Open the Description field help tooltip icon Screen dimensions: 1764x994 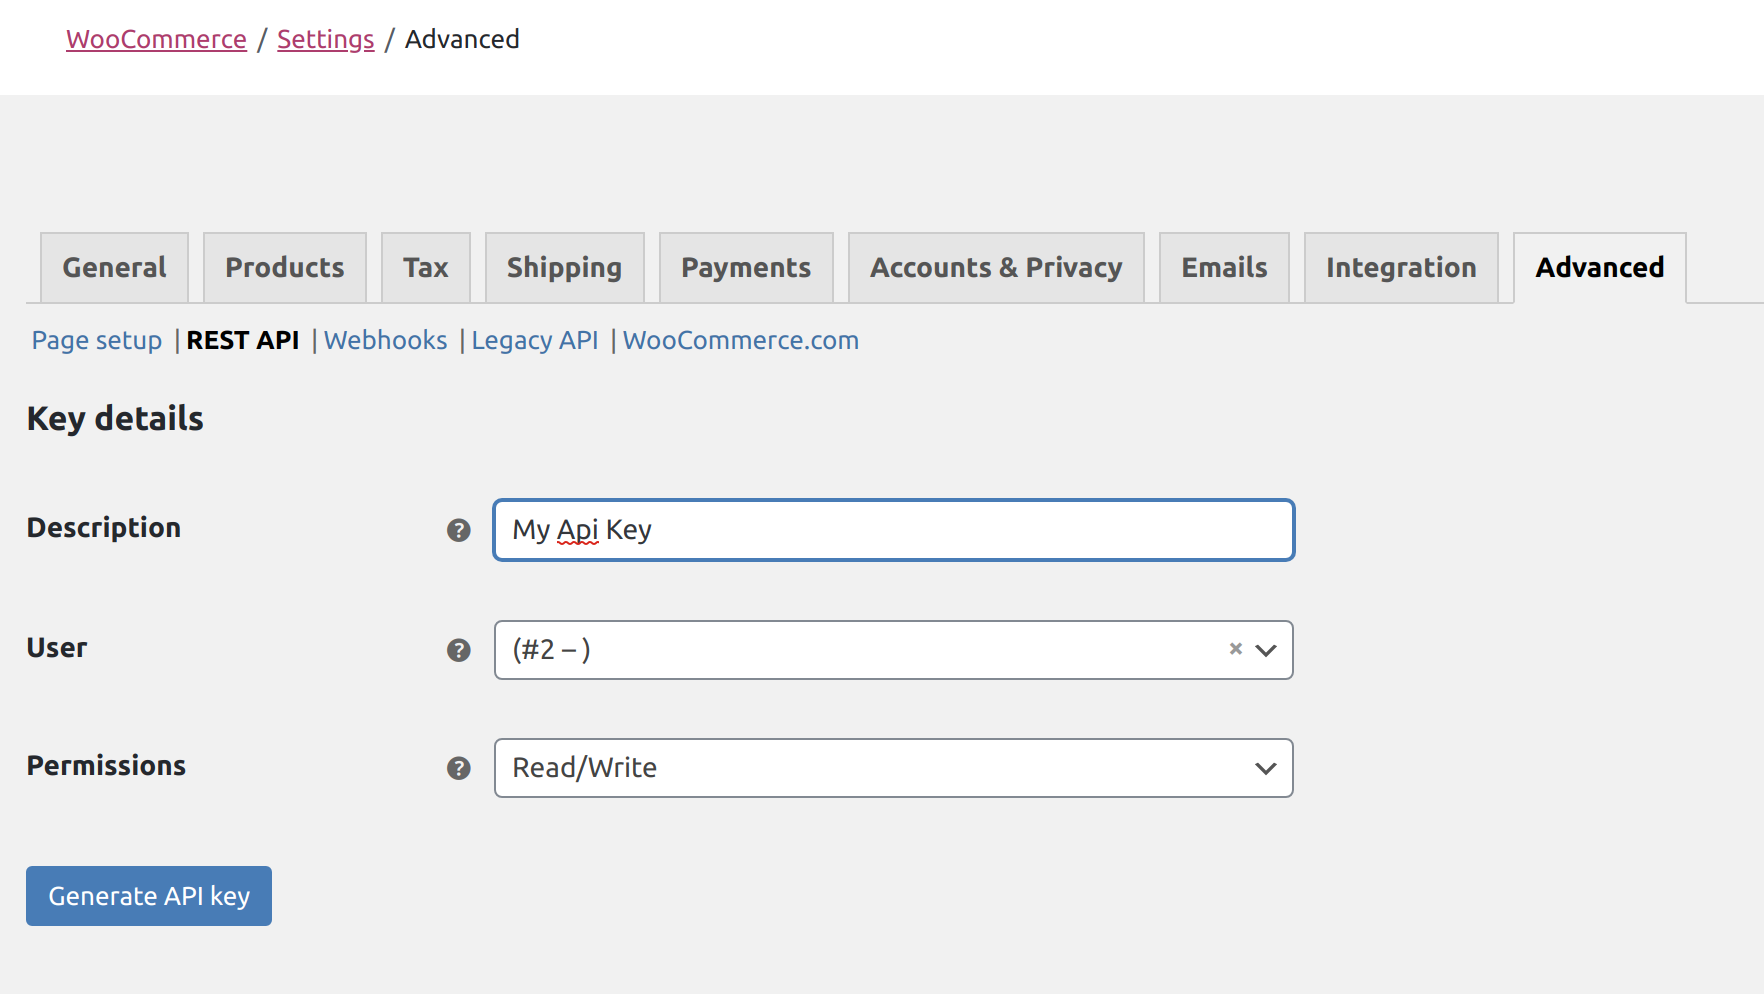[458, 530]
